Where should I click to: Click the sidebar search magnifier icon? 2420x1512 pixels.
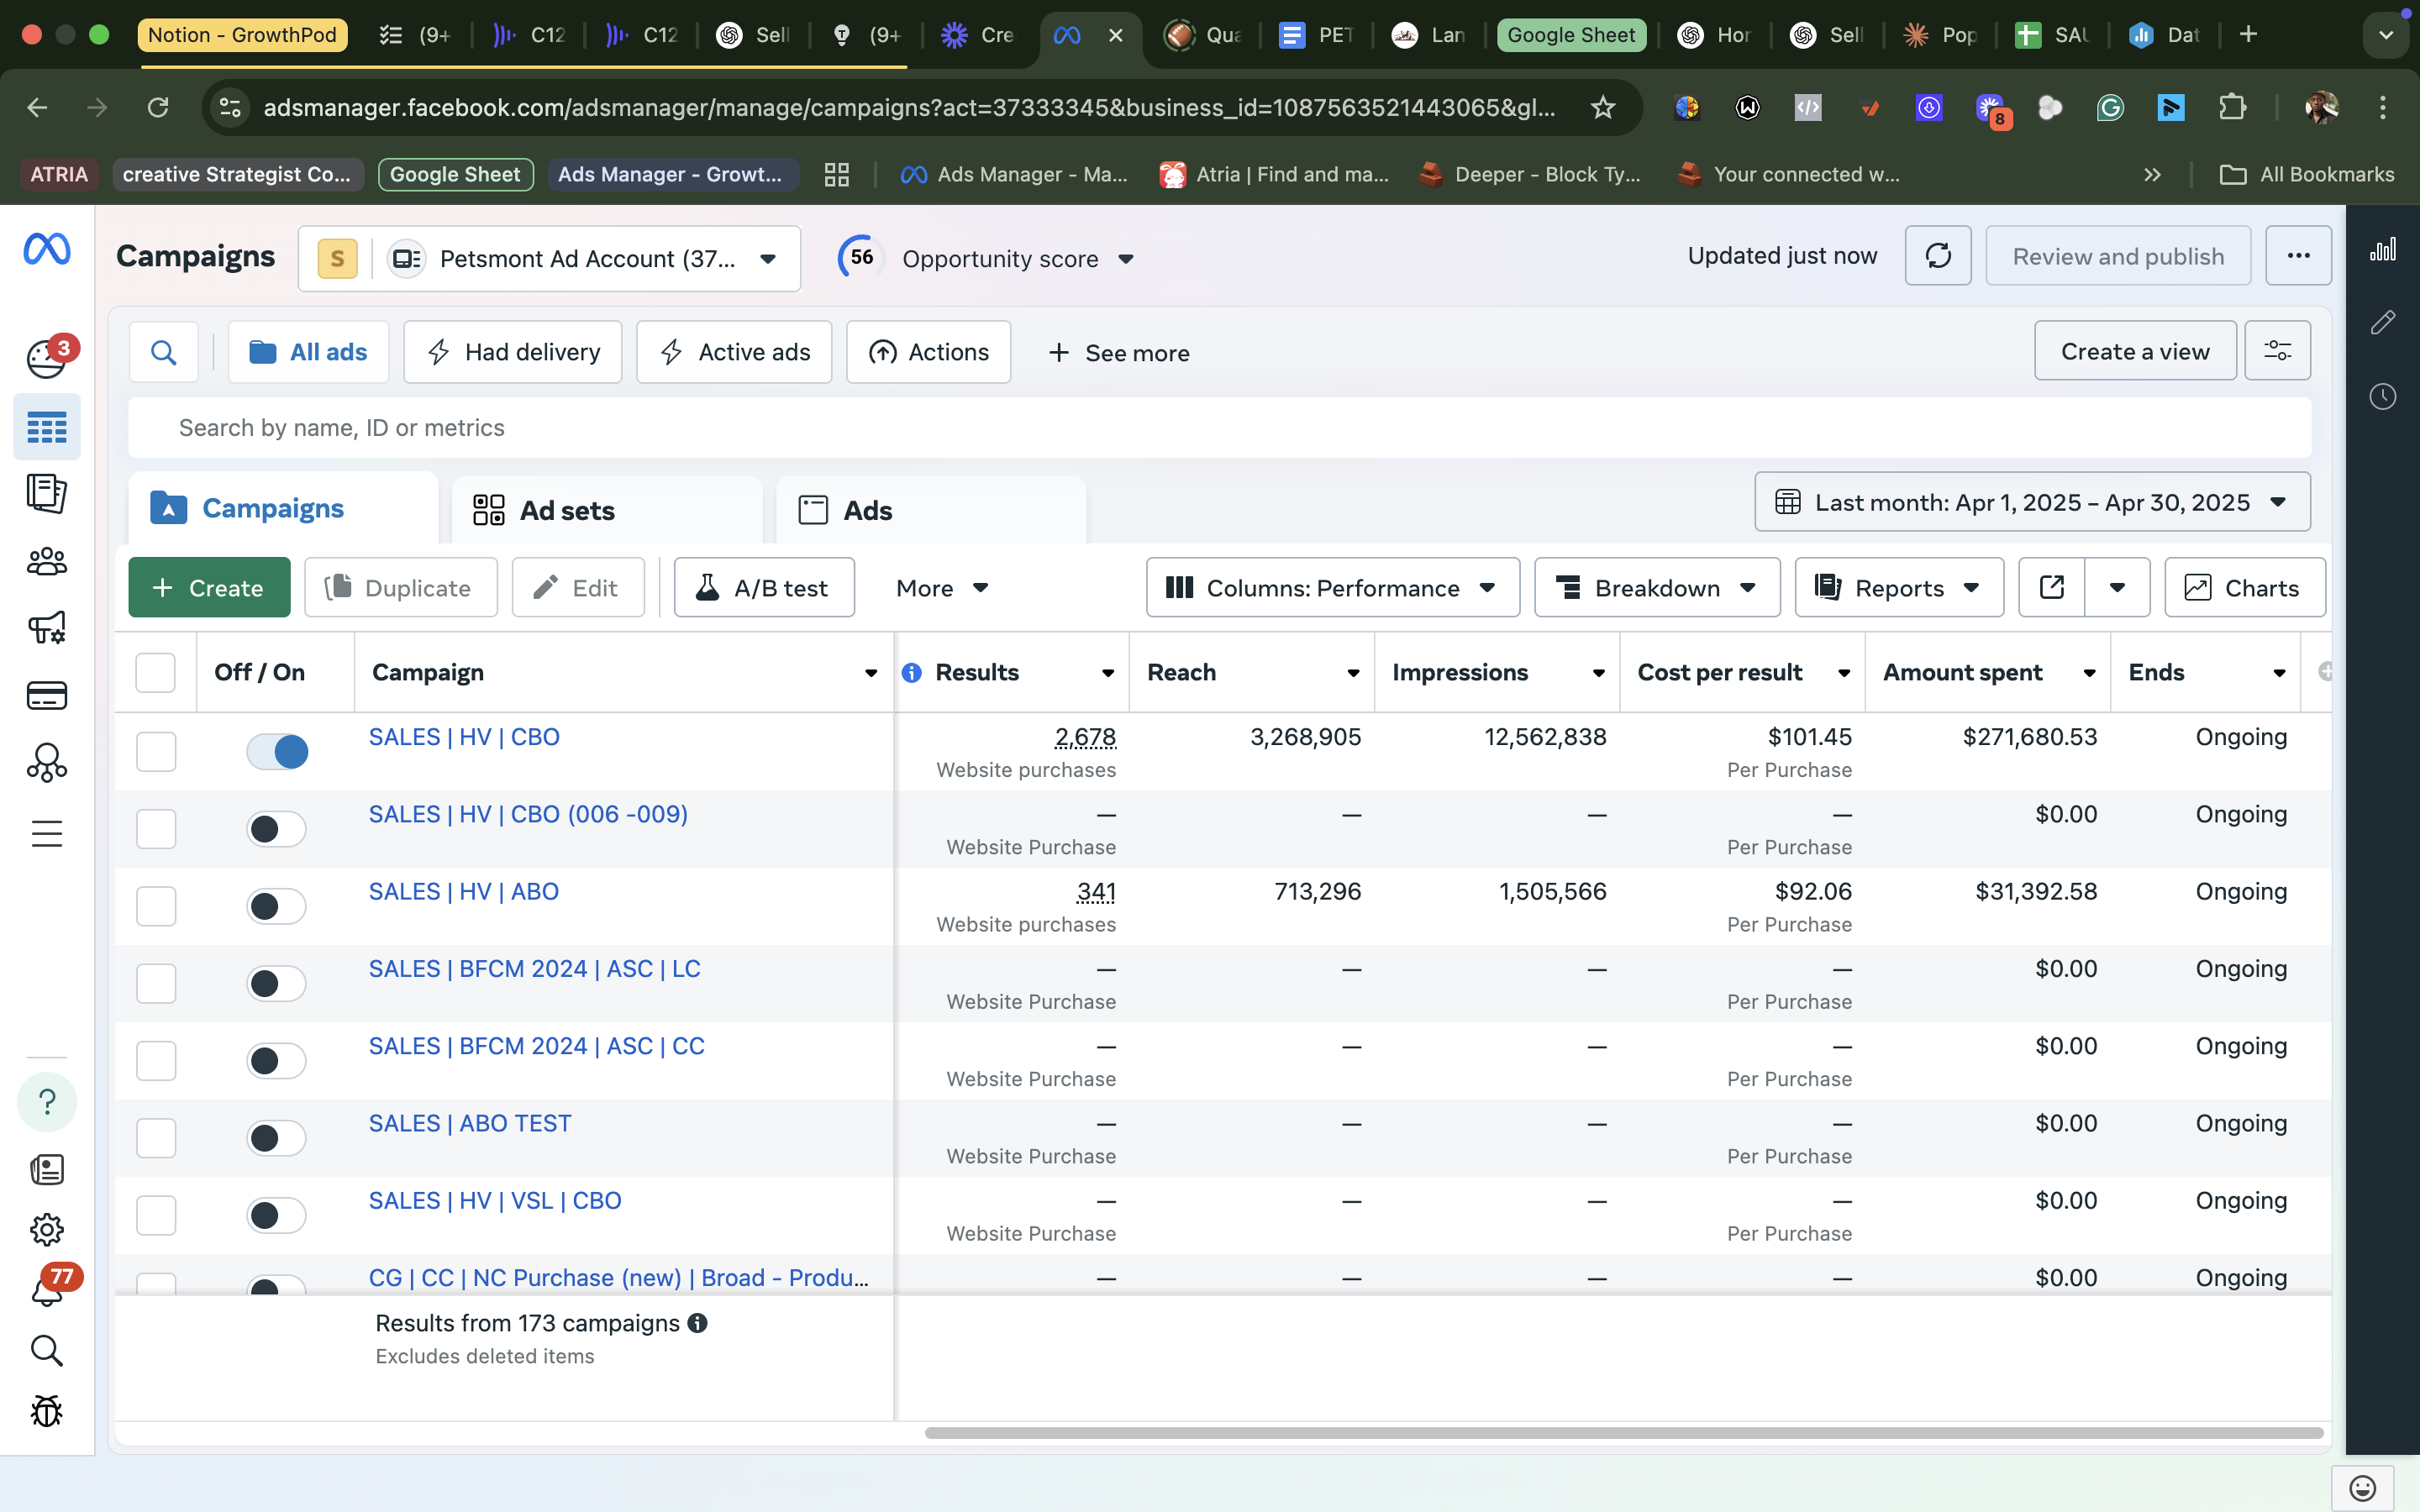[47, 1351]
